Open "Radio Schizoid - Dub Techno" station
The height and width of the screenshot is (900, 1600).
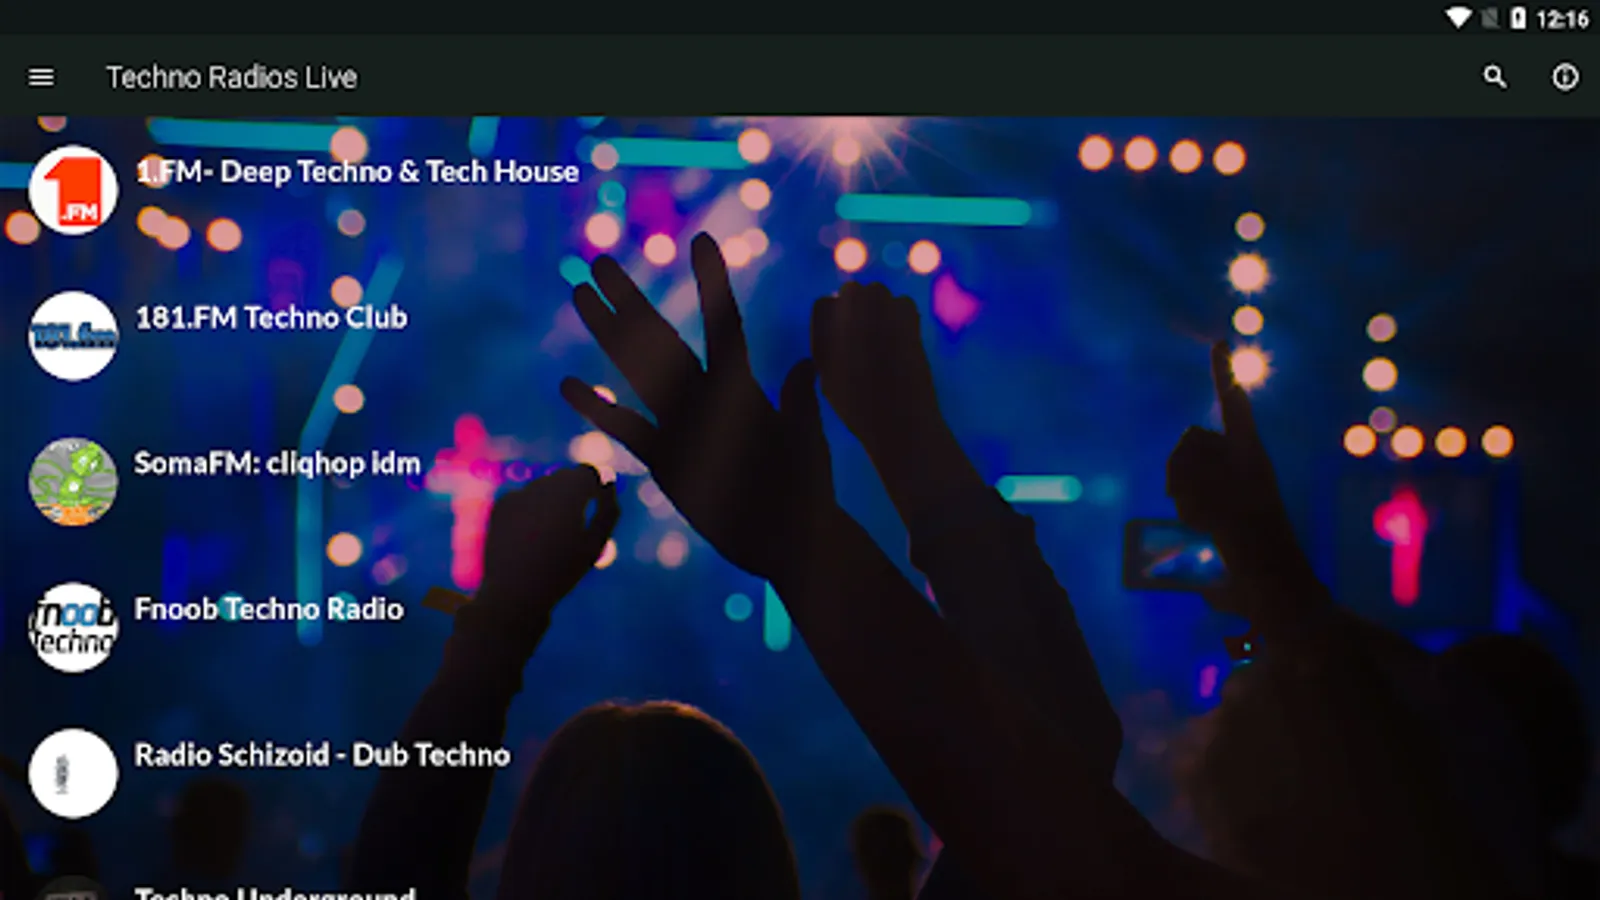(x=322, y=755)
